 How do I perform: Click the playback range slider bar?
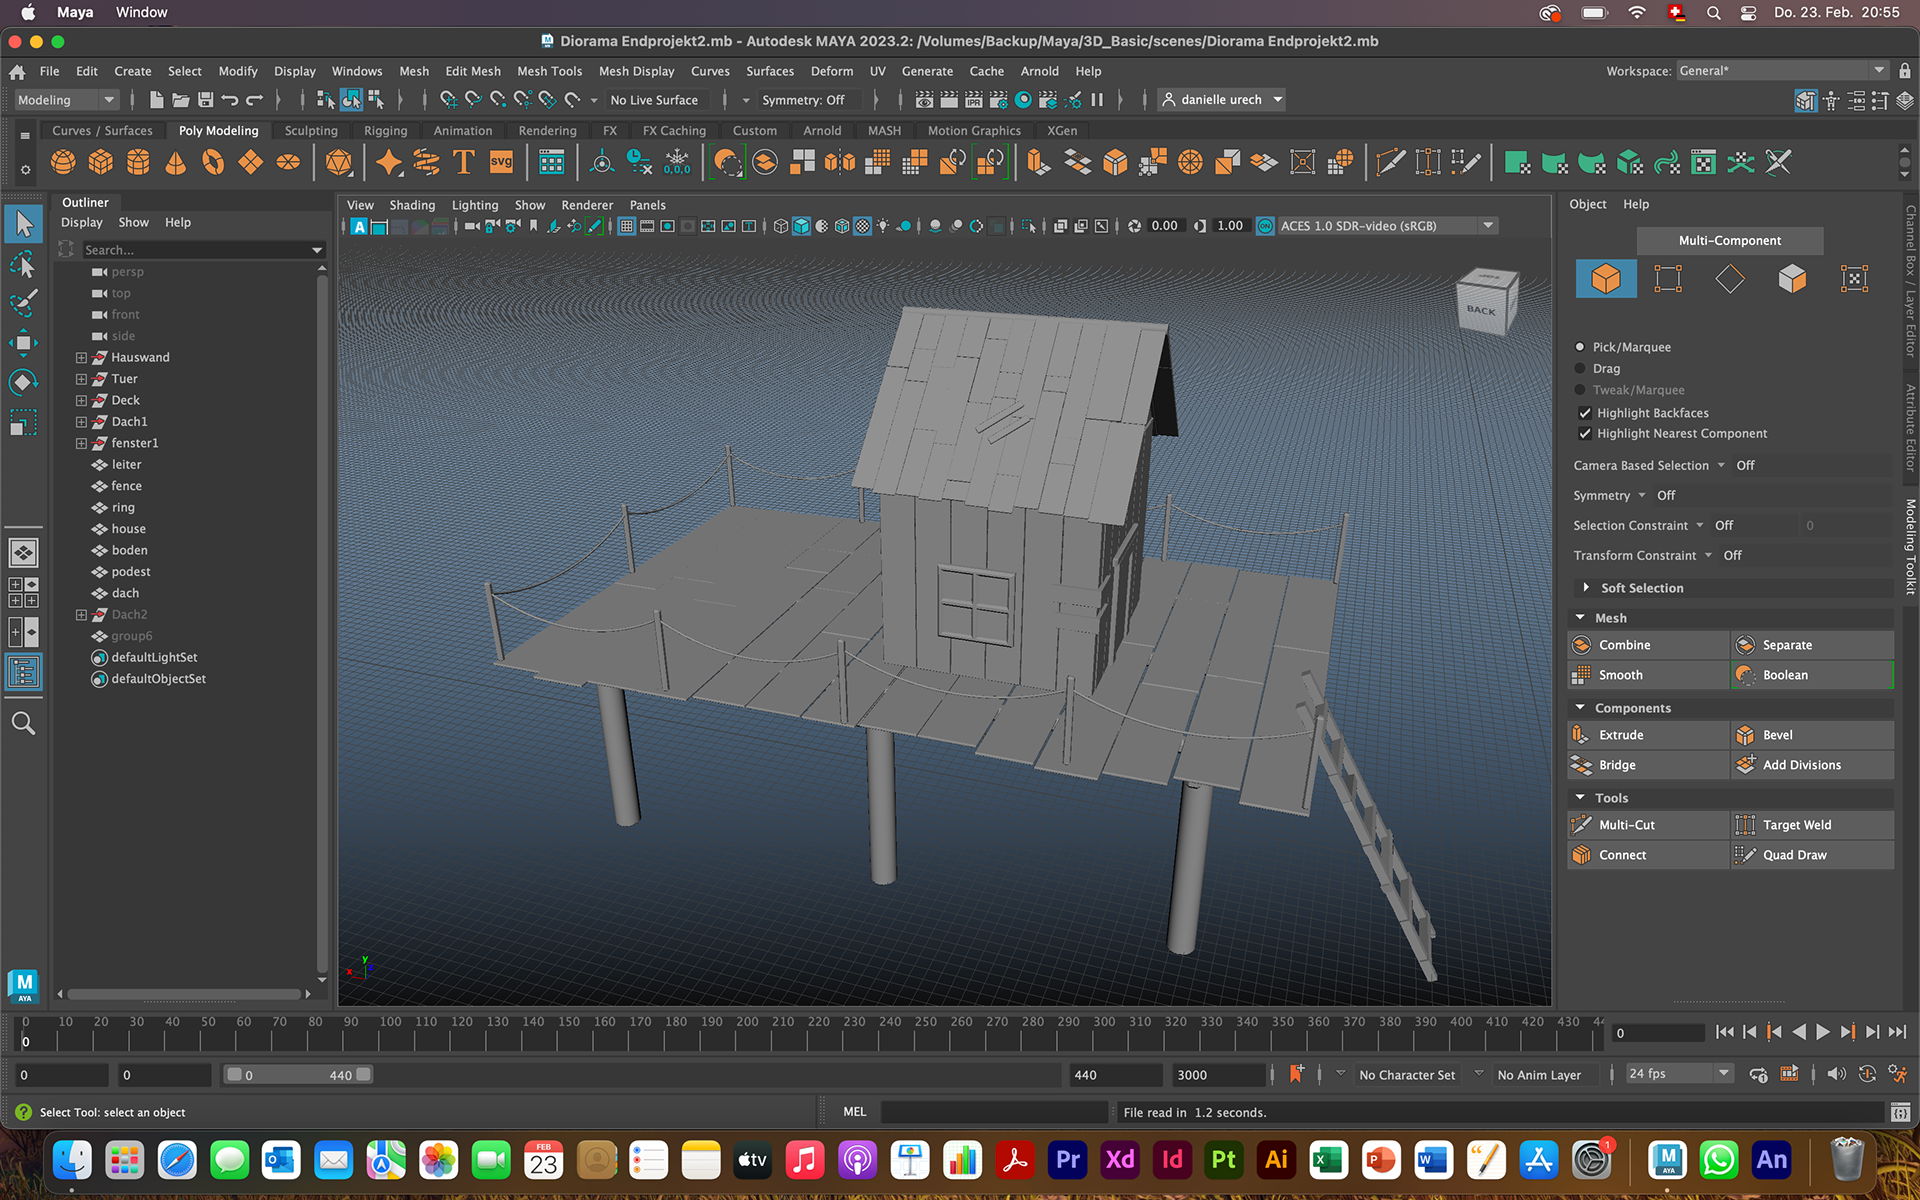[x=298, y=1075]
